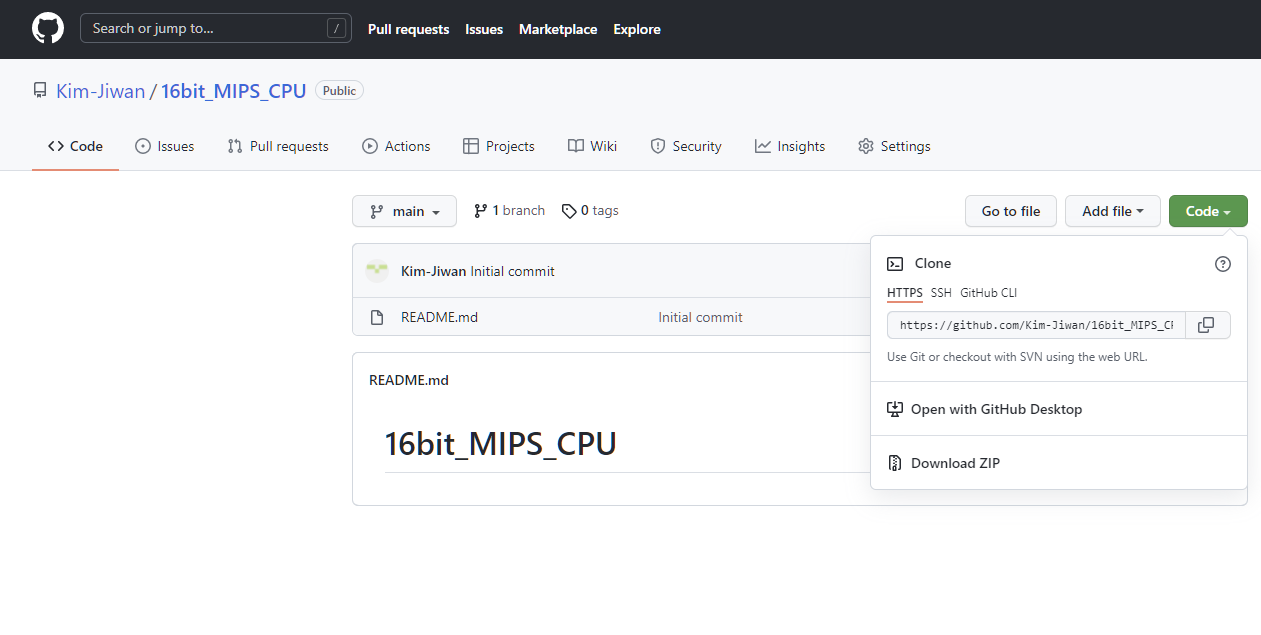Switch to the Settings tab
This screenshot has height=635, width=1261.
coord(894,146)
